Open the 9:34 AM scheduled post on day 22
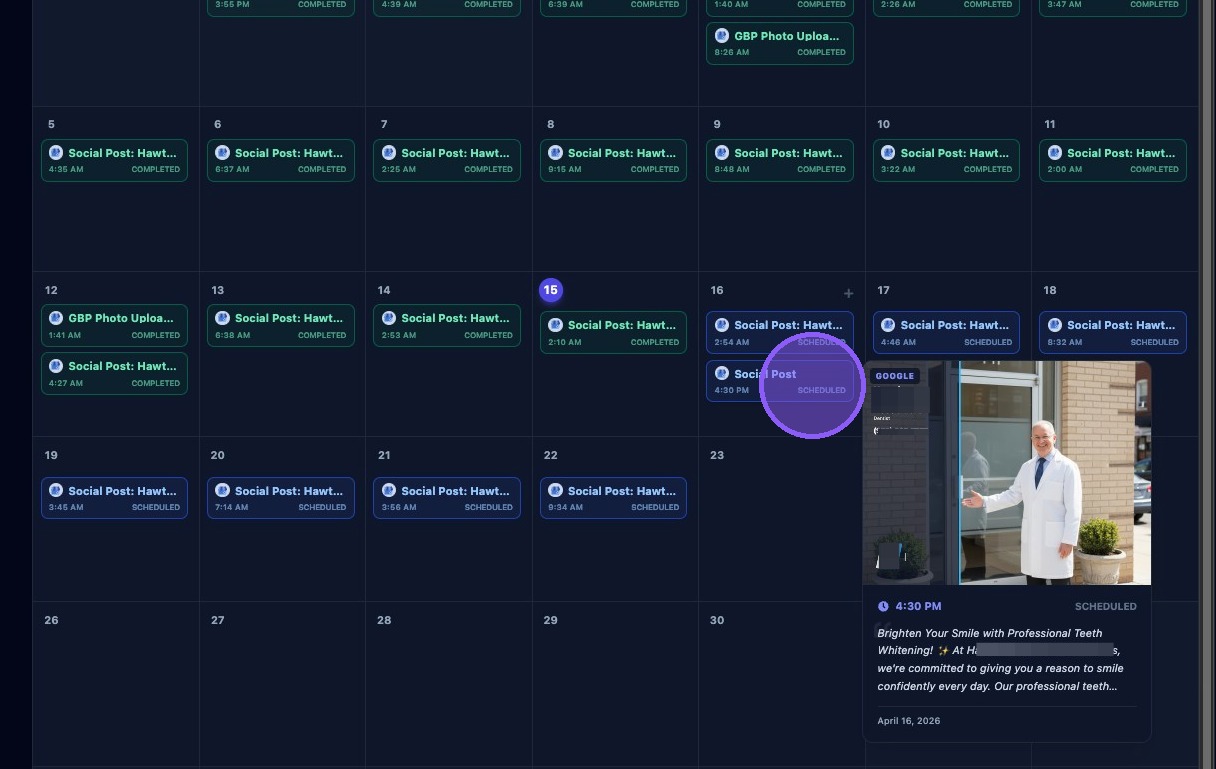Screen dimensions: 1216x769 coord(614,498)
